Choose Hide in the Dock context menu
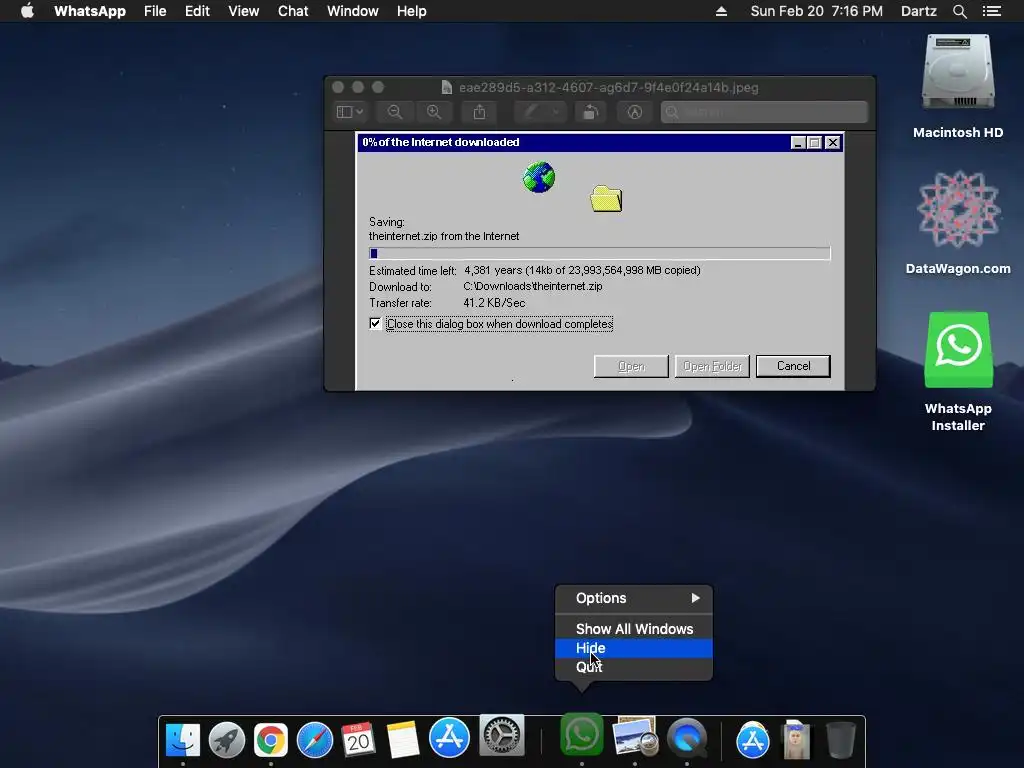Viewport: 1024px width, 768px height. [x=633, y=648]
